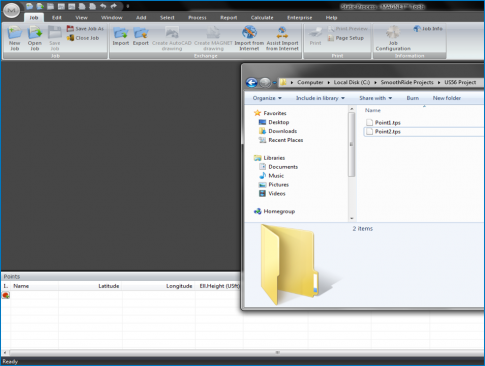Click first quick access new job icon

(29, 6)
